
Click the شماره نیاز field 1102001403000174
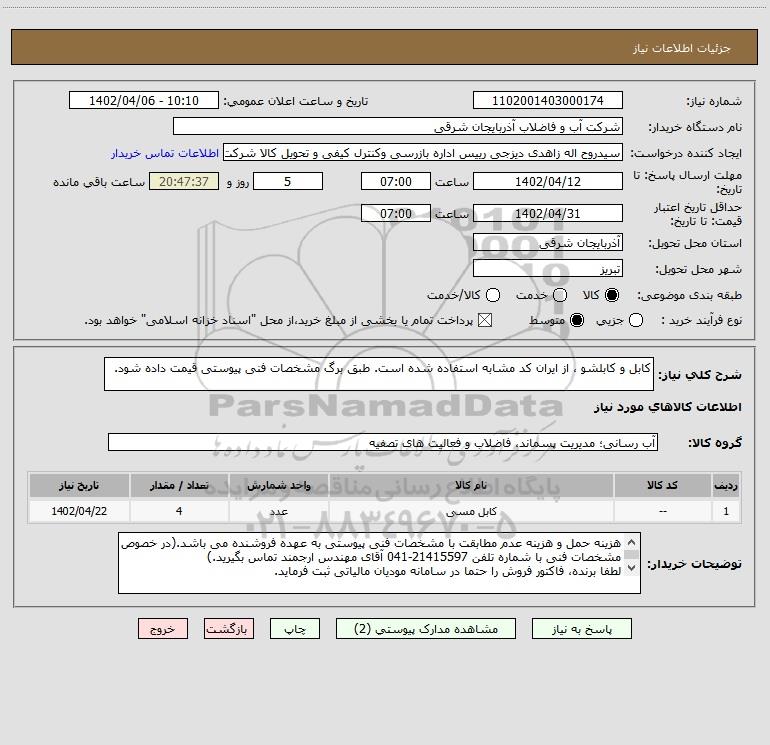(548, 100)
